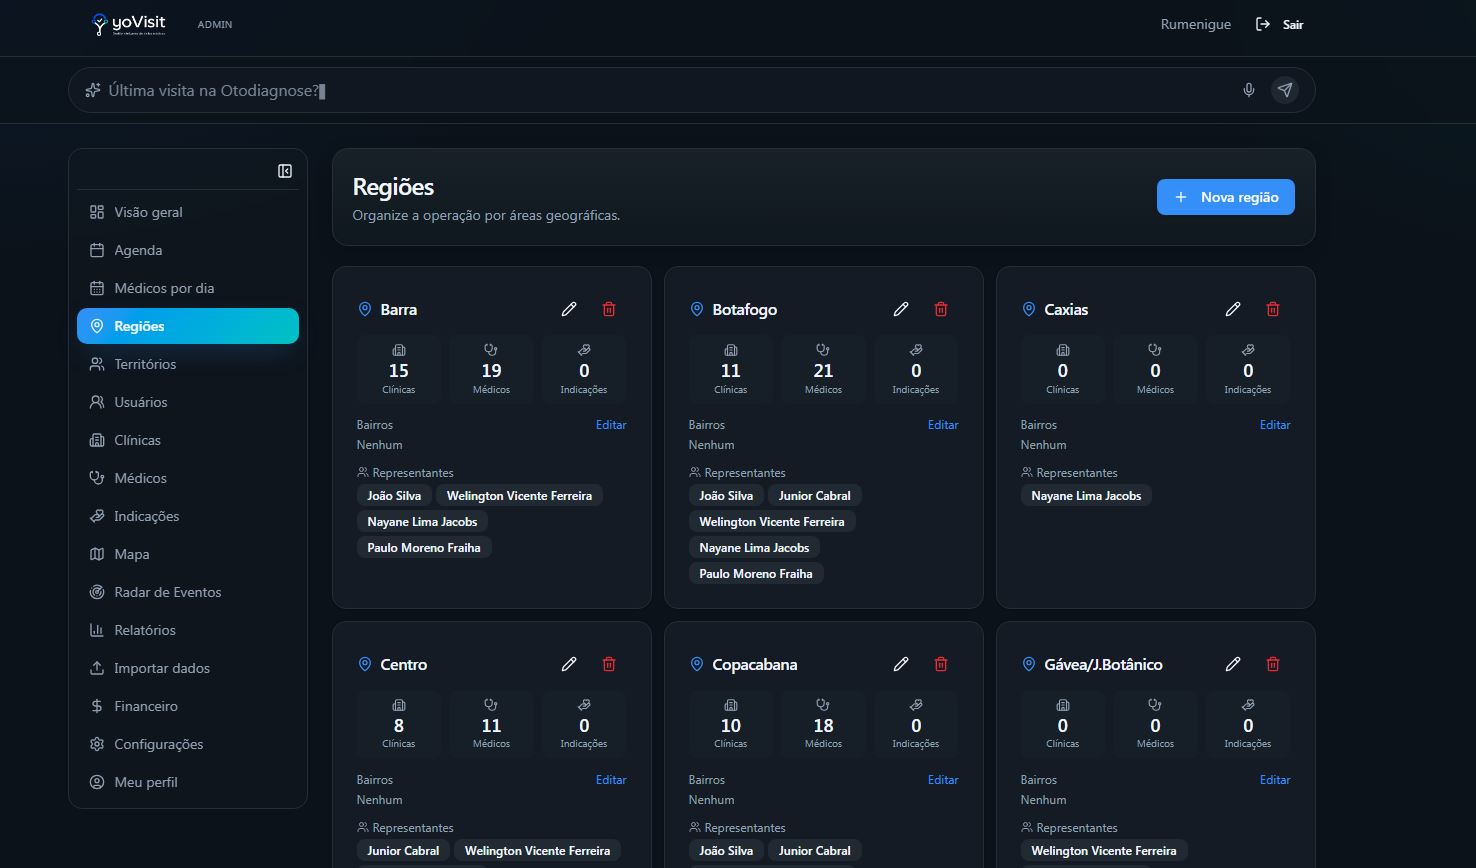This screenshot has width=1476, height=868.
Task: Open Financeiro in the sidebar
Action: pos(188,706)
